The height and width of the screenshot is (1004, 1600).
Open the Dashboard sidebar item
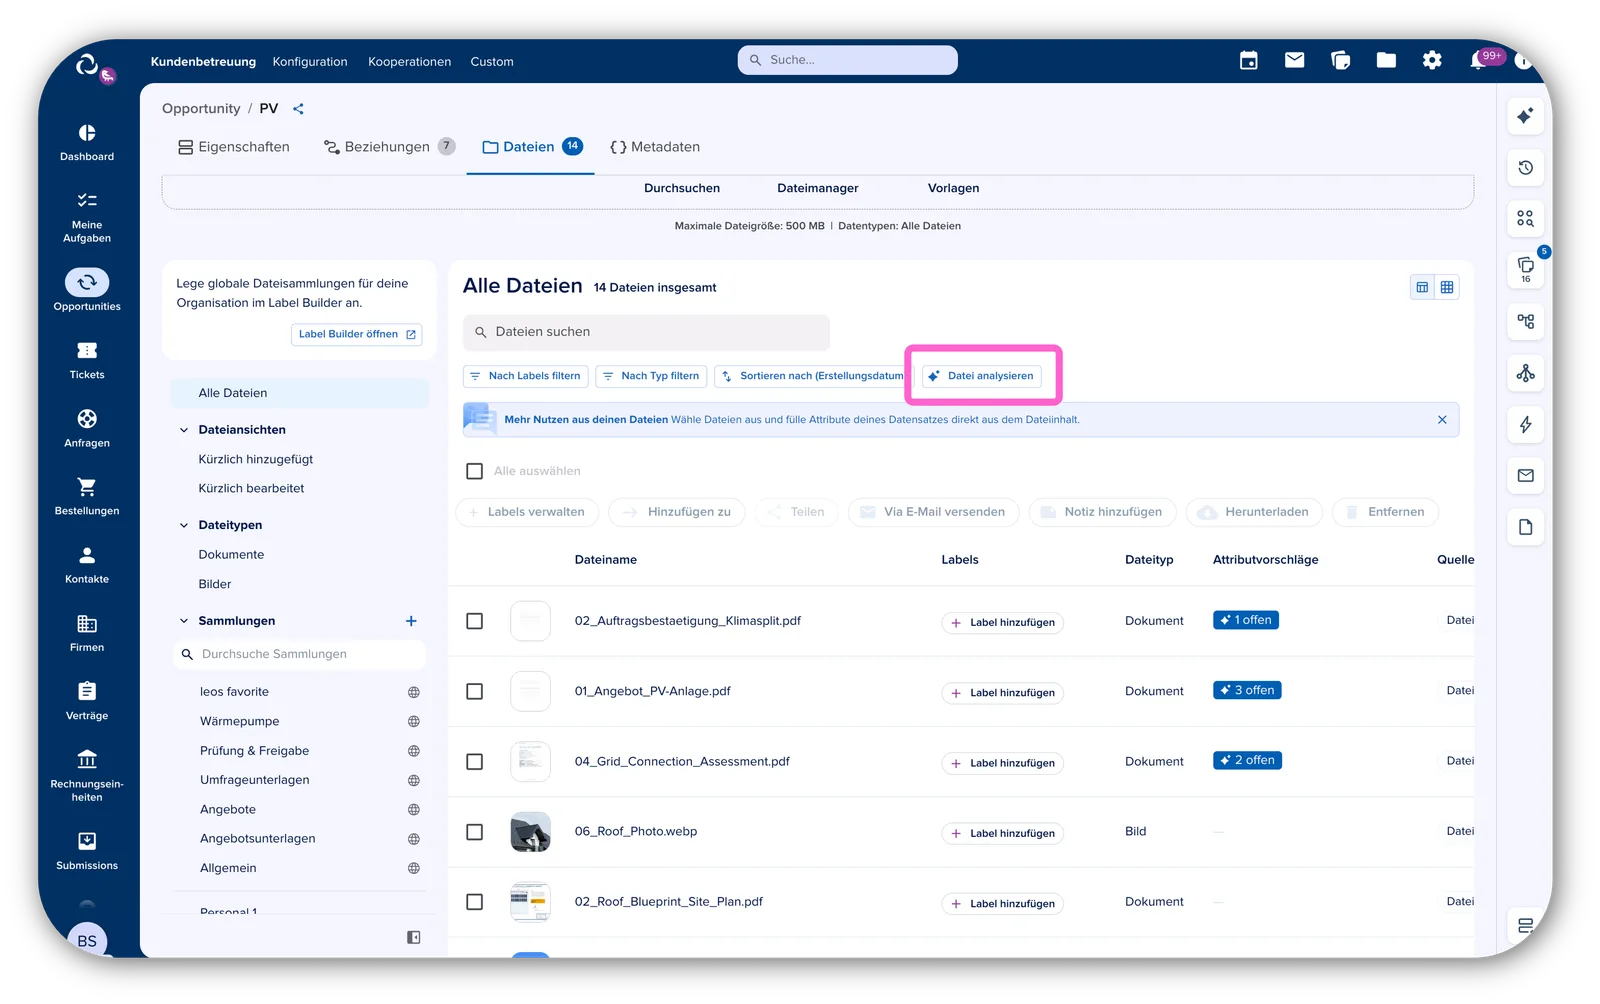(87, 142)
